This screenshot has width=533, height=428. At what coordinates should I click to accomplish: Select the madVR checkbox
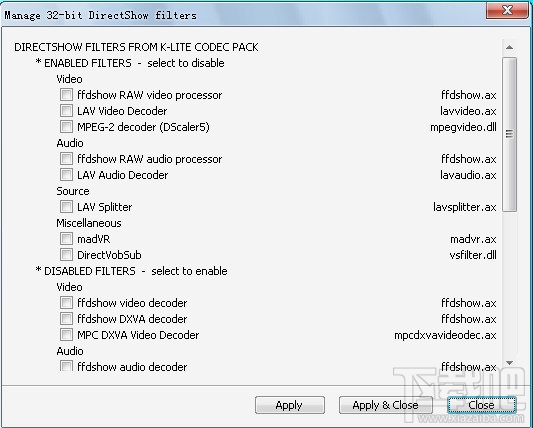(66, 239)
